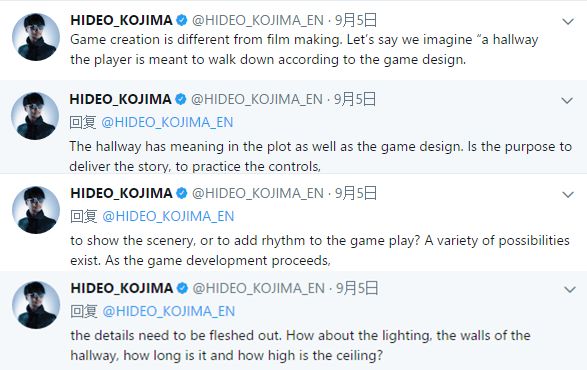Image resolution: width=587 pixels, height=370 pixels.
Task: Expand chevron menu of 'The hallway has meaning' tweet
Action: tap(567, 100)
